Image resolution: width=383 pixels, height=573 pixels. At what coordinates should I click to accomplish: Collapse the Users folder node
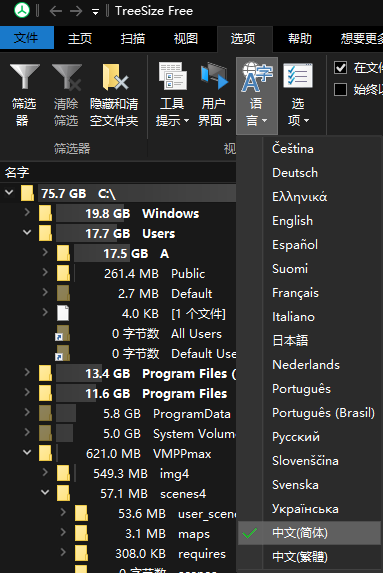pos(27,232)
